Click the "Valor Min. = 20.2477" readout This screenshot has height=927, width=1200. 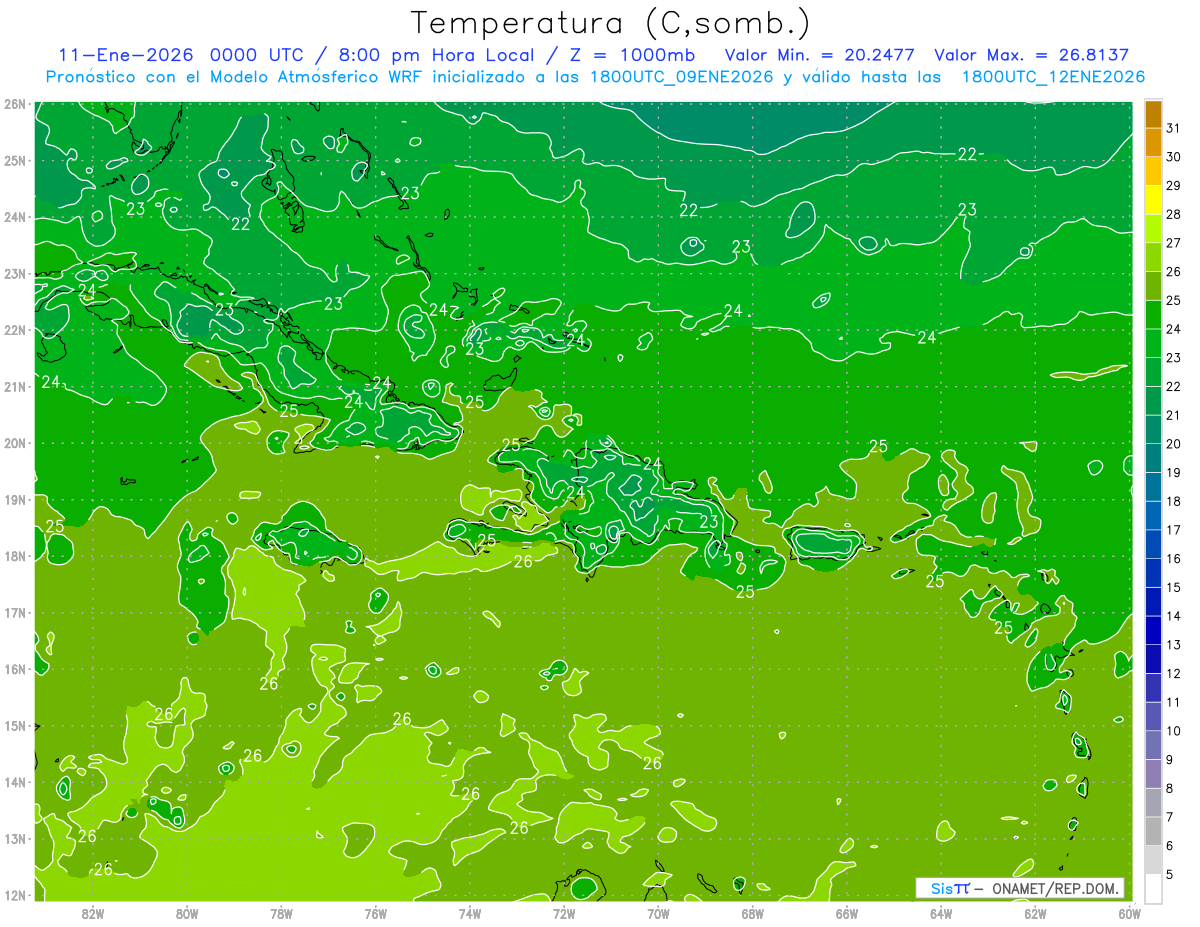click(820, 55)
